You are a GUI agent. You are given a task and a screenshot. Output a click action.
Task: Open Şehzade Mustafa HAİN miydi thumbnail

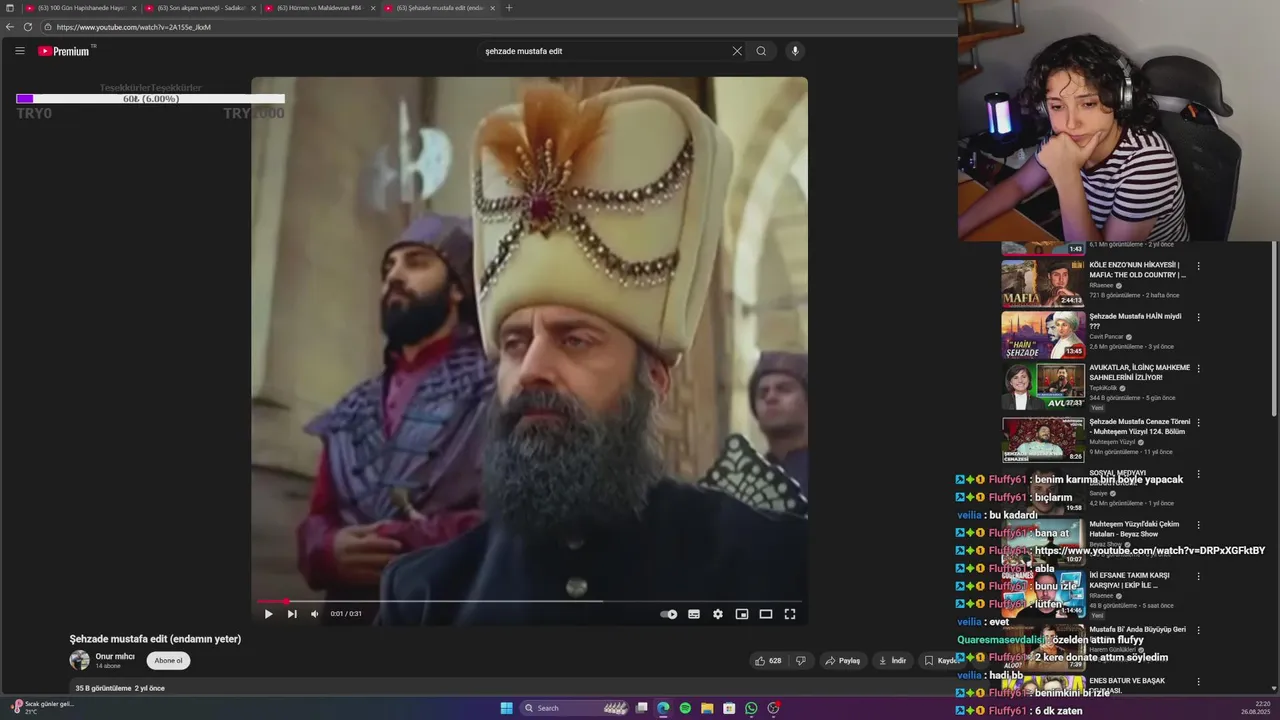tap(1043, 335)
